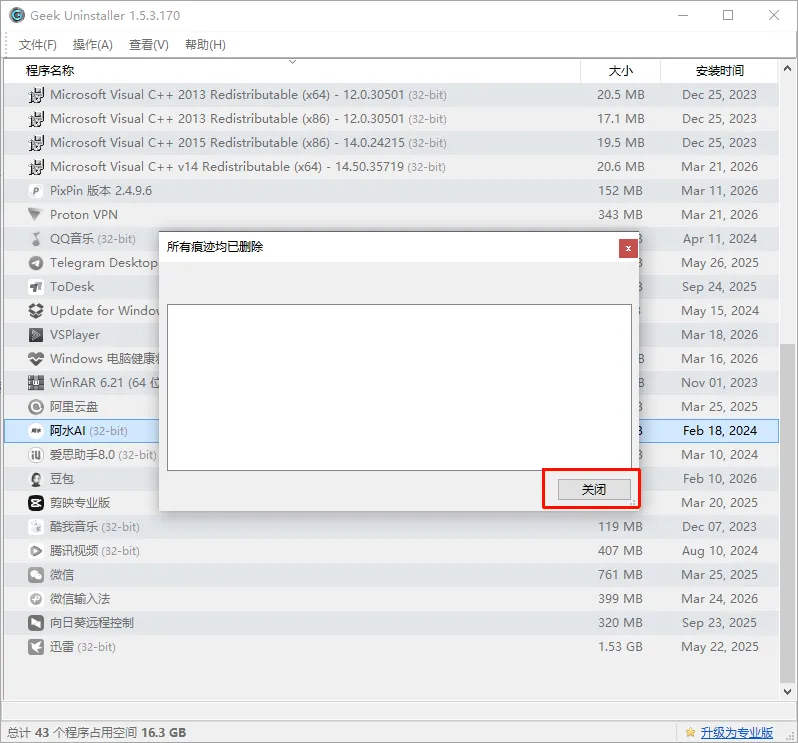Click the scrollbar up arrow

pos(787,68)
